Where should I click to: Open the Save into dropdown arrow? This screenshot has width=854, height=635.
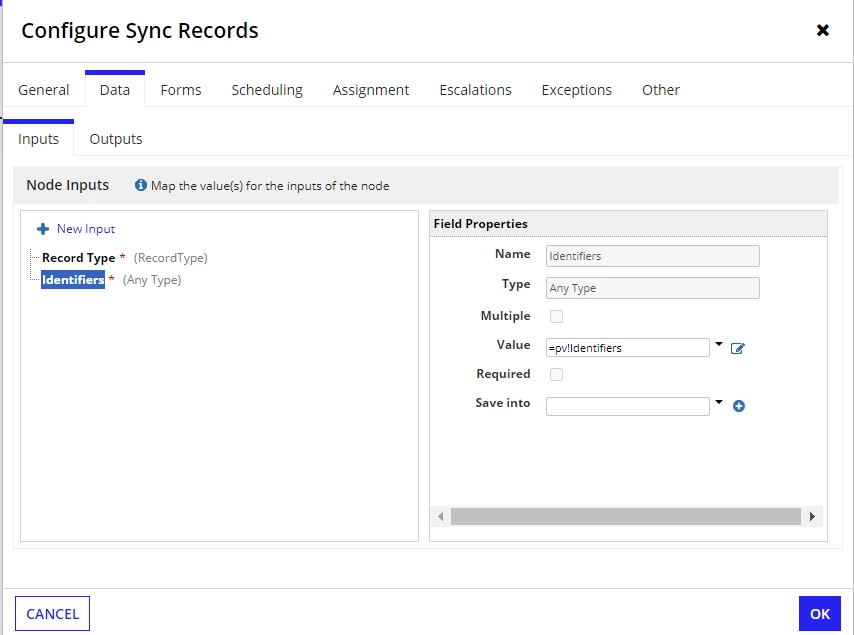click(719, 402)
